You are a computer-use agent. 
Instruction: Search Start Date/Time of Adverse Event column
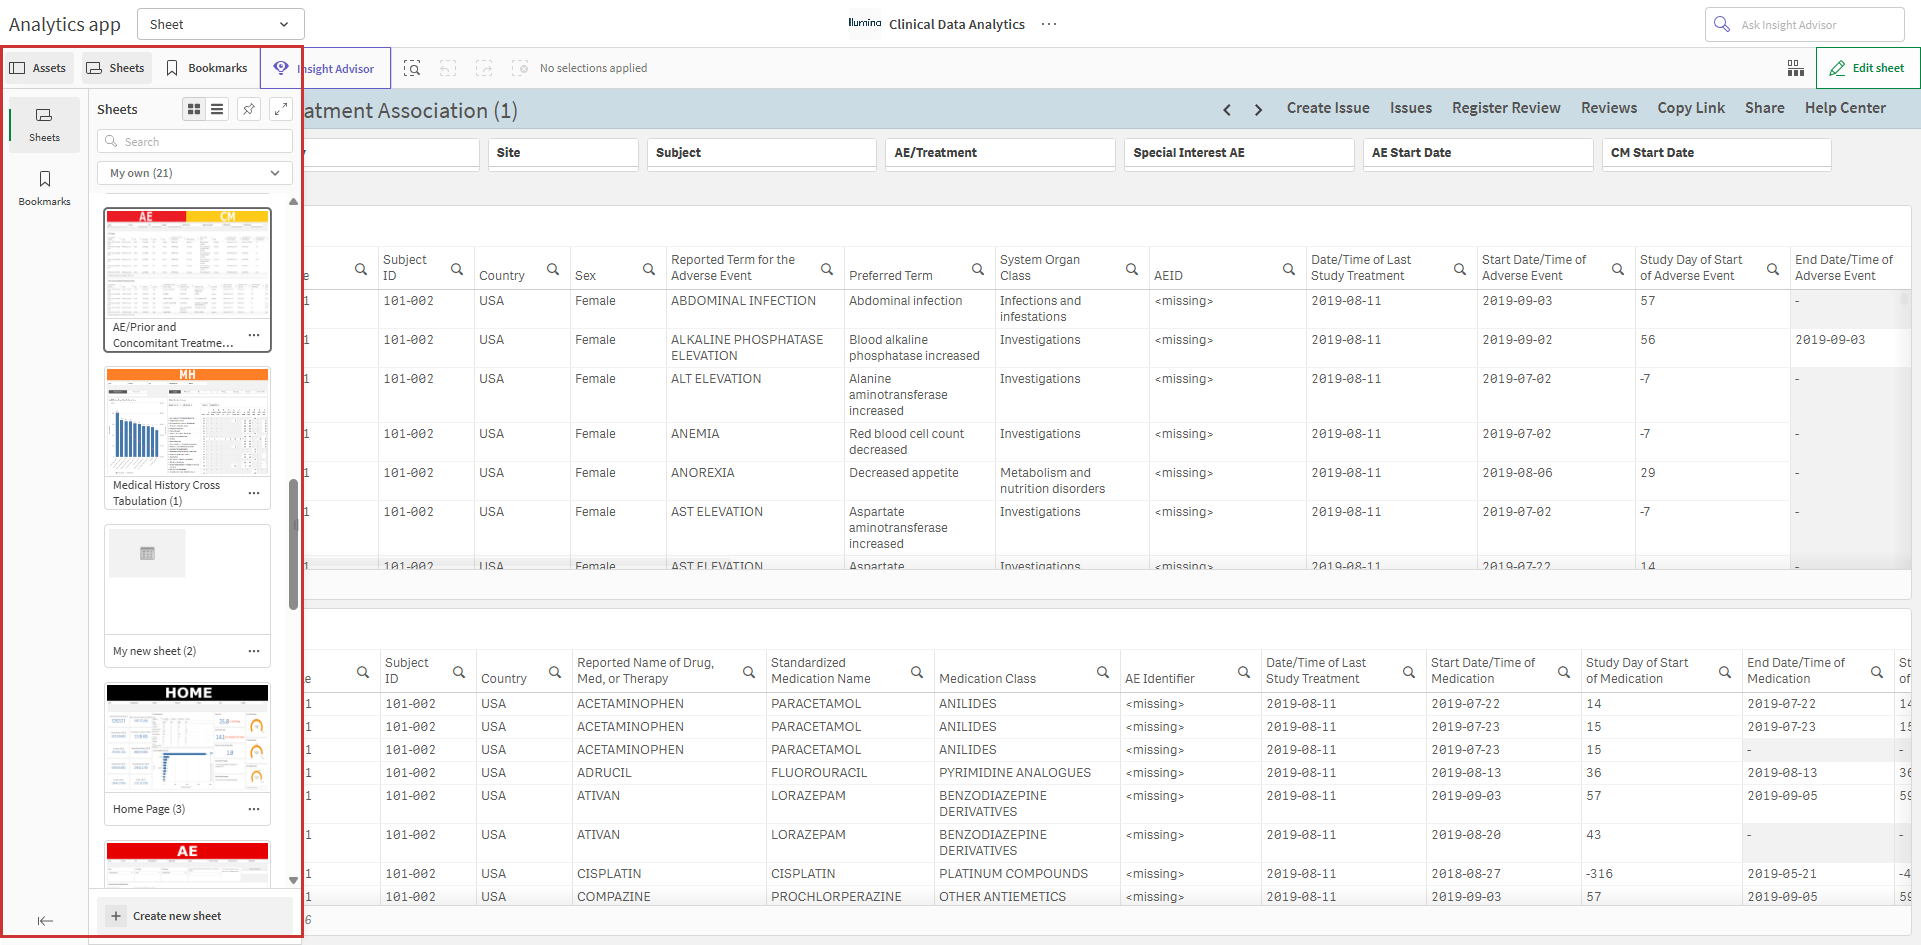(x=1618, y=269)
